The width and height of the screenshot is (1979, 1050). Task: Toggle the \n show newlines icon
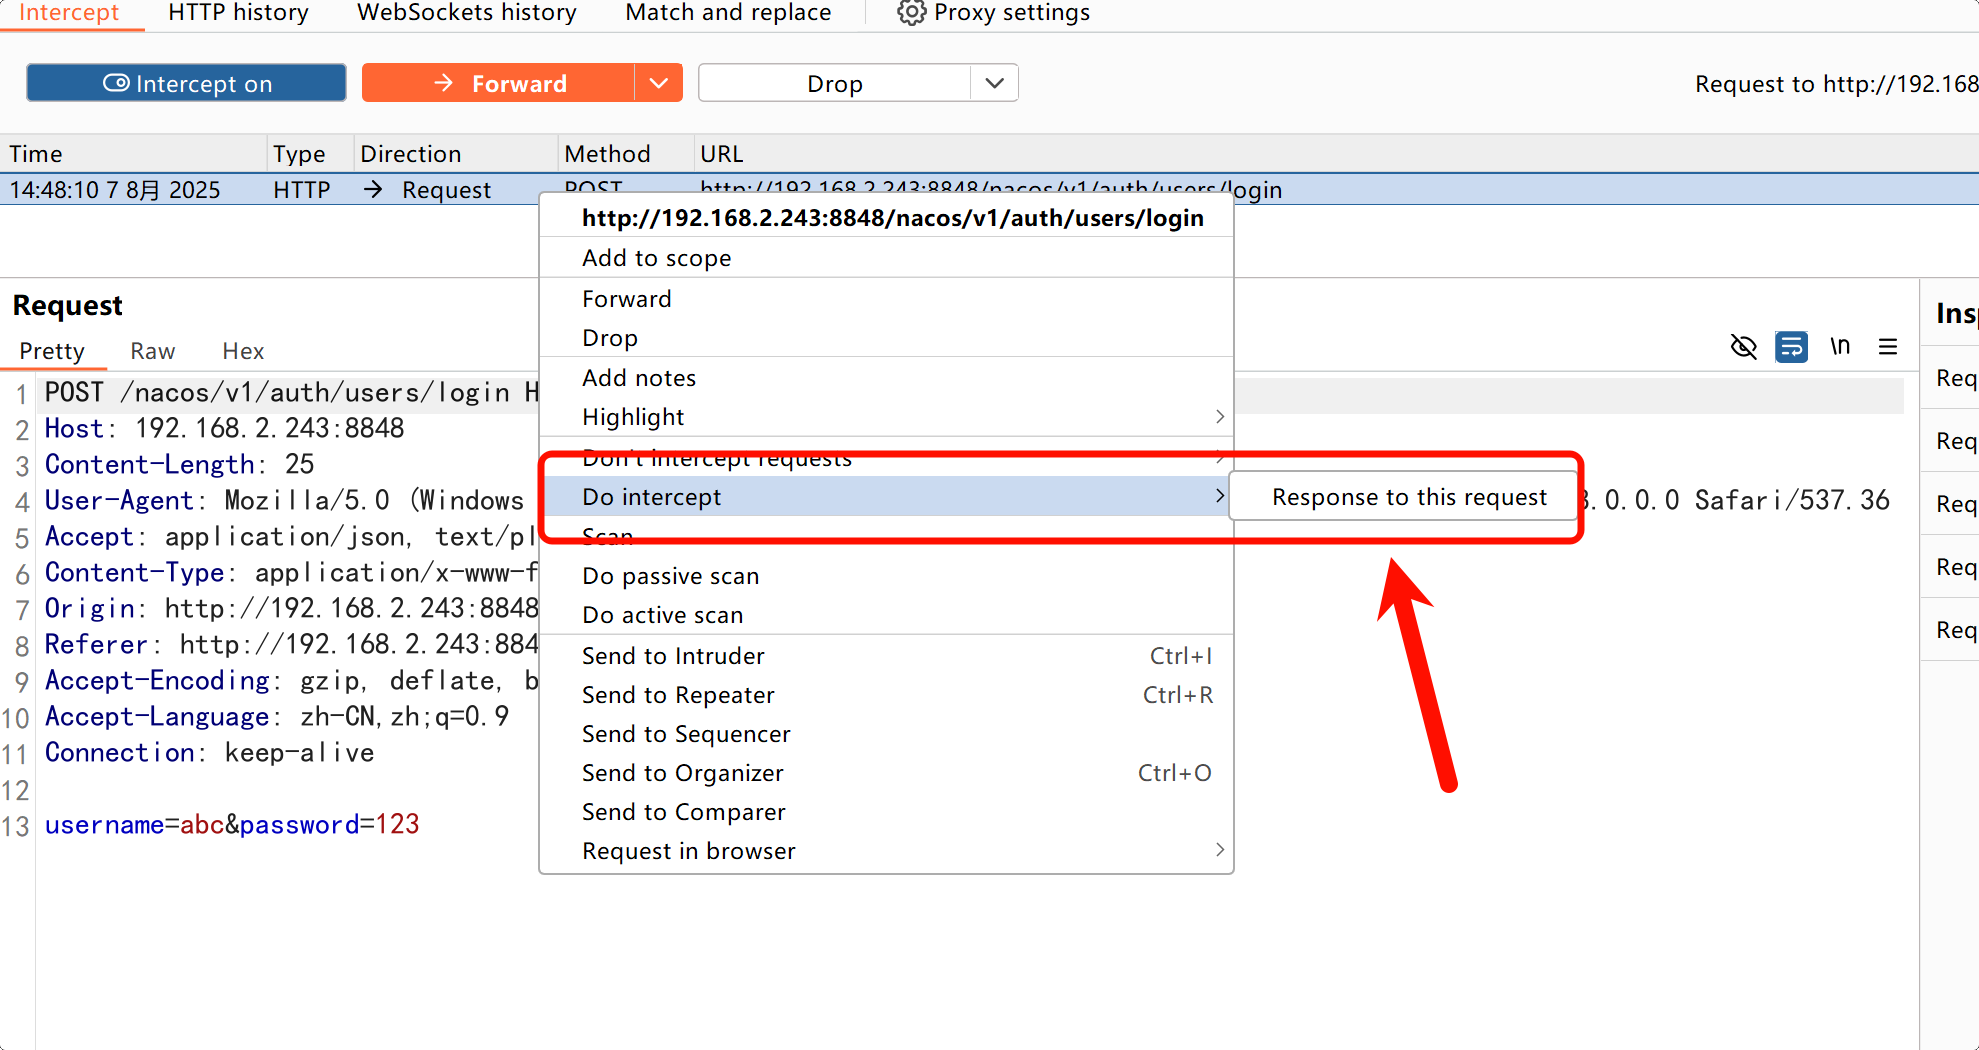coord(1840,347)
